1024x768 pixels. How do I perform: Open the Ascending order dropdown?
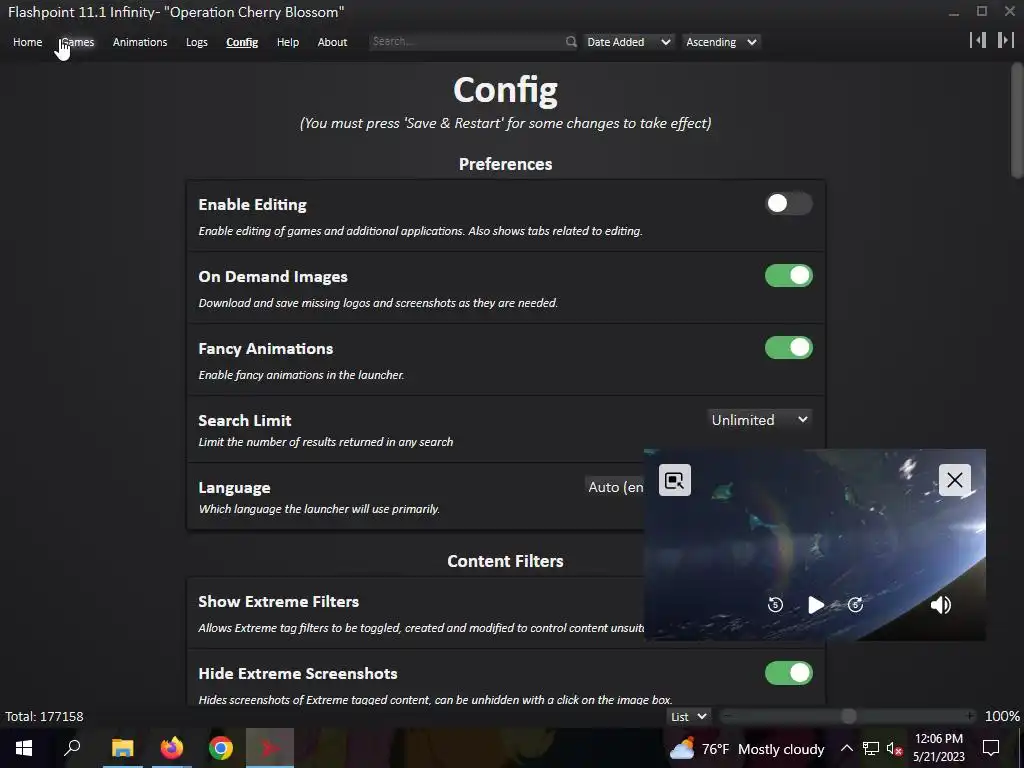[x=721, y=42]
